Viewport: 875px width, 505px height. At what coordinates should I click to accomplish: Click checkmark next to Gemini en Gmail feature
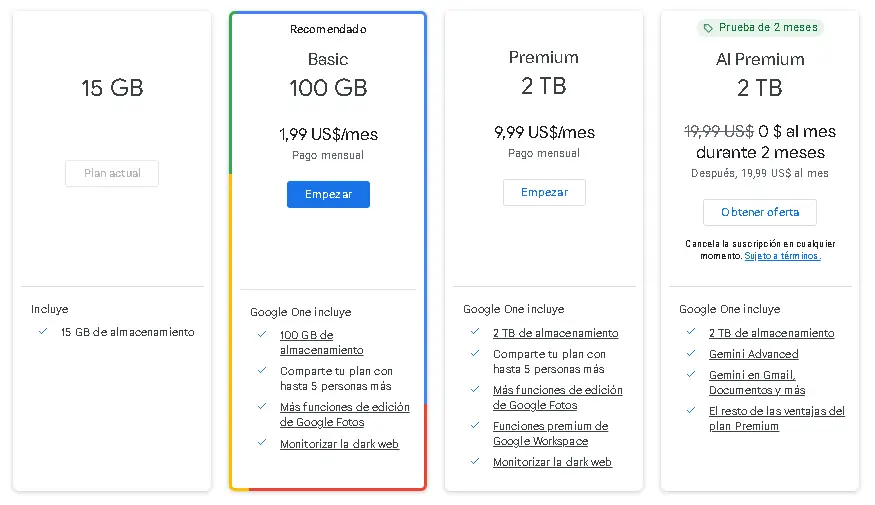(x=690, y=375)
